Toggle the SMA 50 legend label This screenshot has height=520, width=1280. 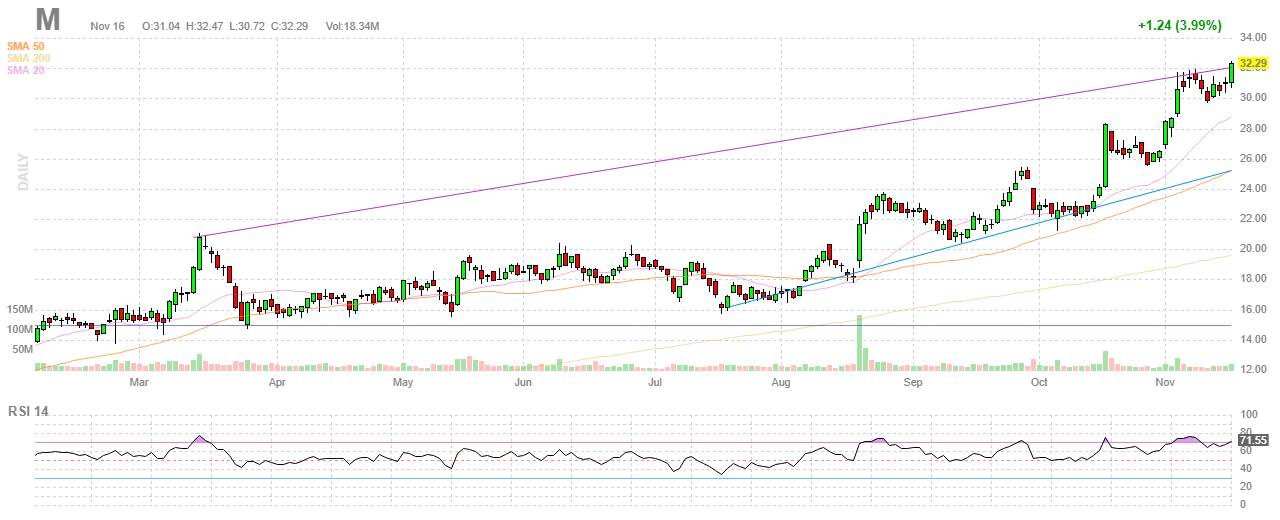(25, 46)
